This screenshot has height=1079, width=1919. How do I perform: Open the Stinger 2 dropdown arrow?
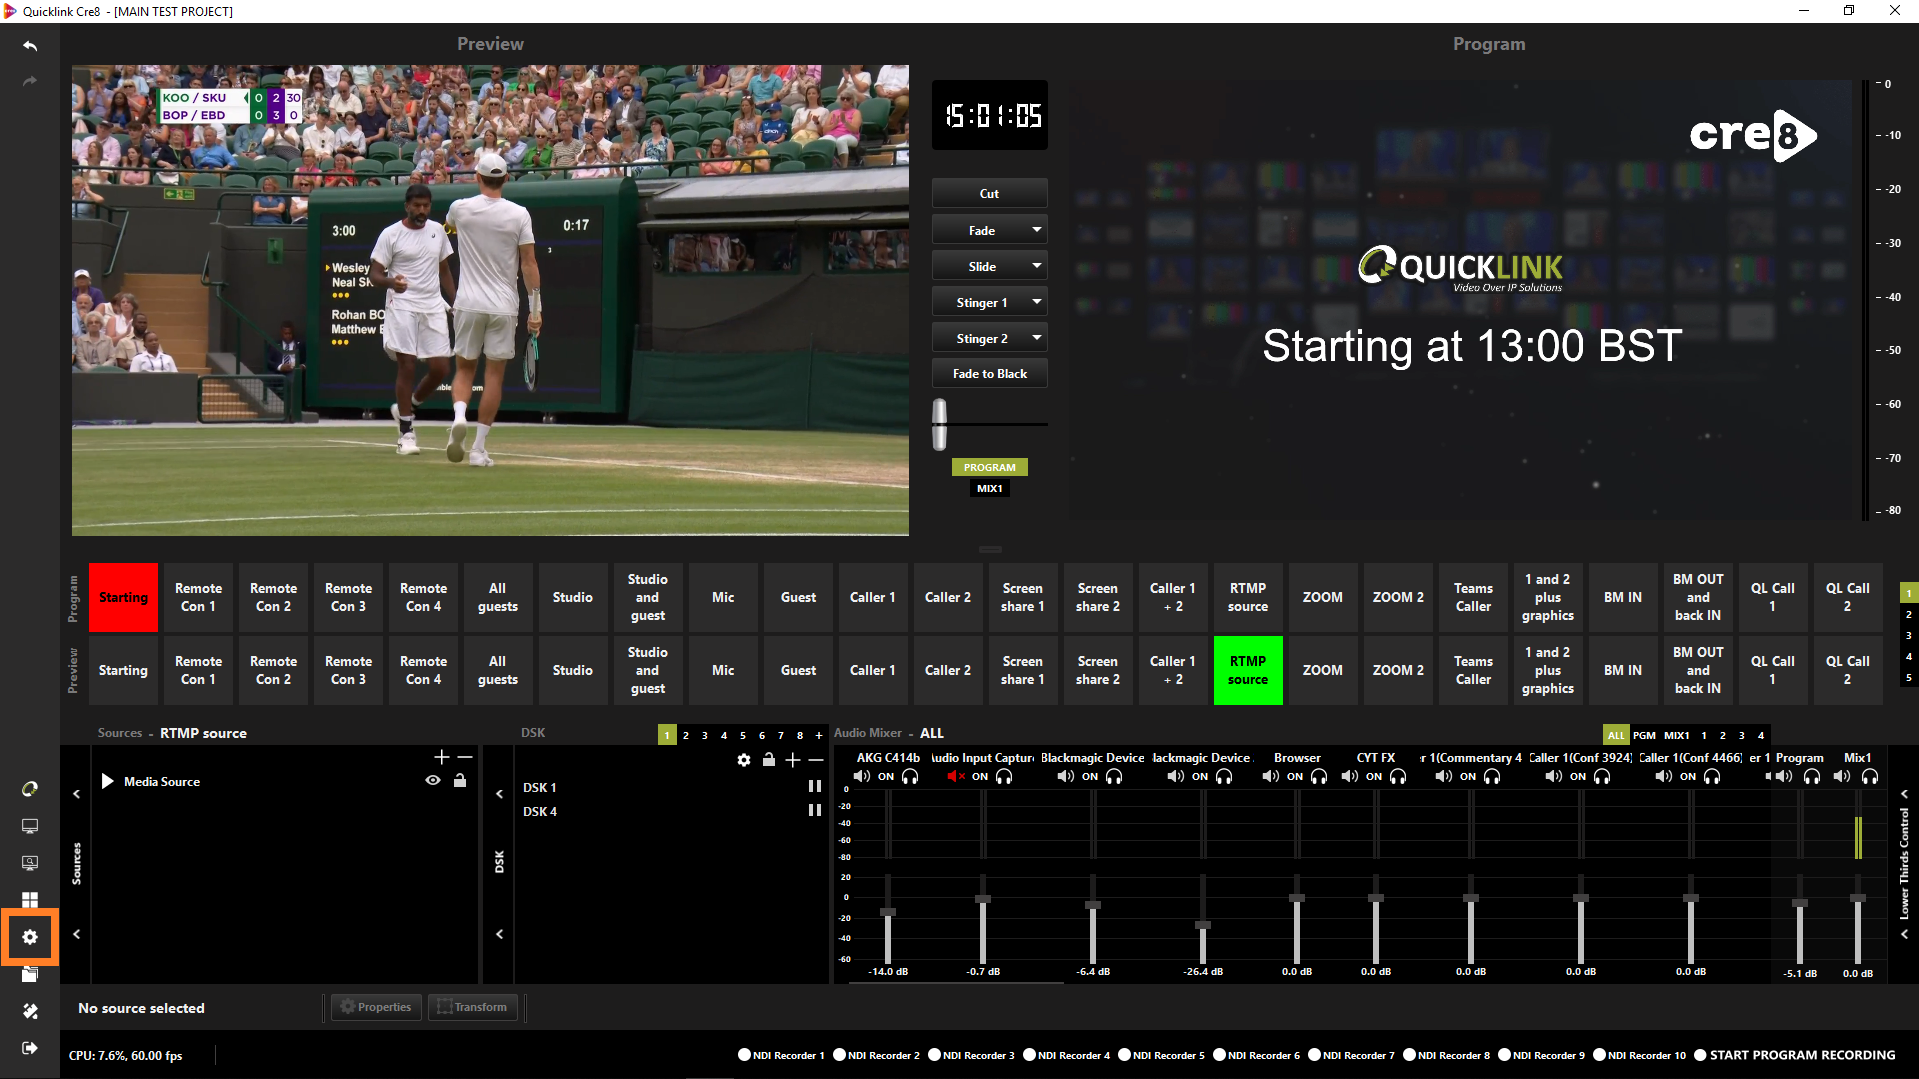(1037, 338)
